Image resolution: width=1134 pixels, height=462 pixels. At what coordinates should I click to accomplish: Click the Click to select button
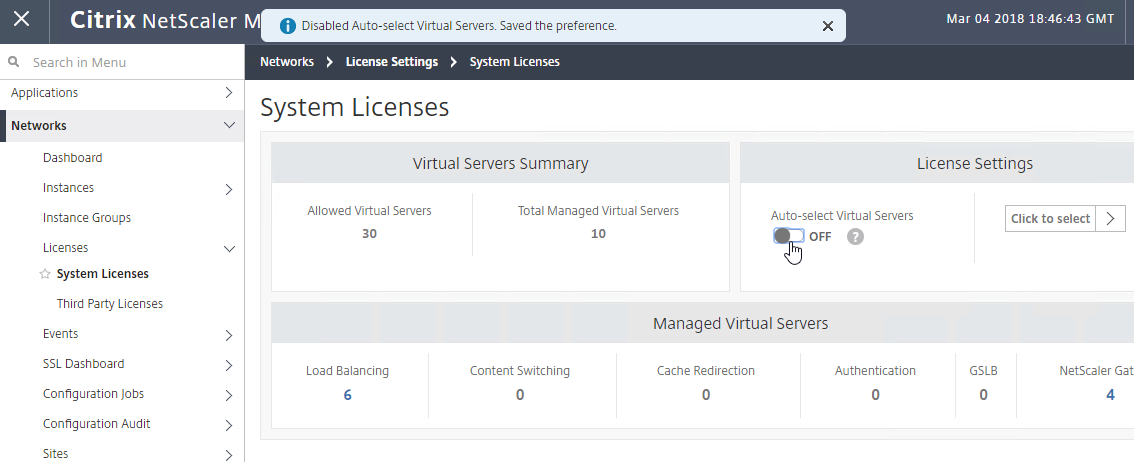(x=1051, y=218)
